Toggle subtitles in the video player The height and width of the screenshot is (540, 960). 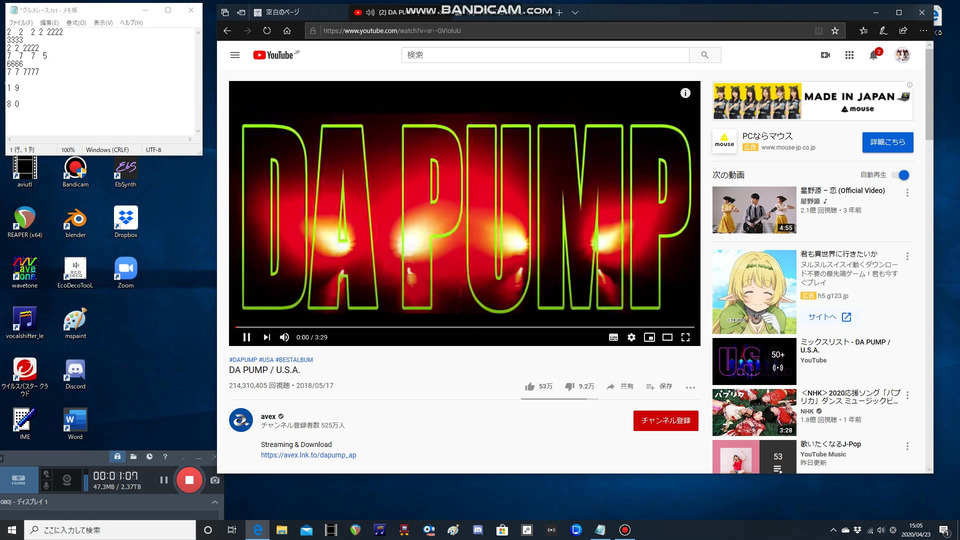[x=613, y=337]
